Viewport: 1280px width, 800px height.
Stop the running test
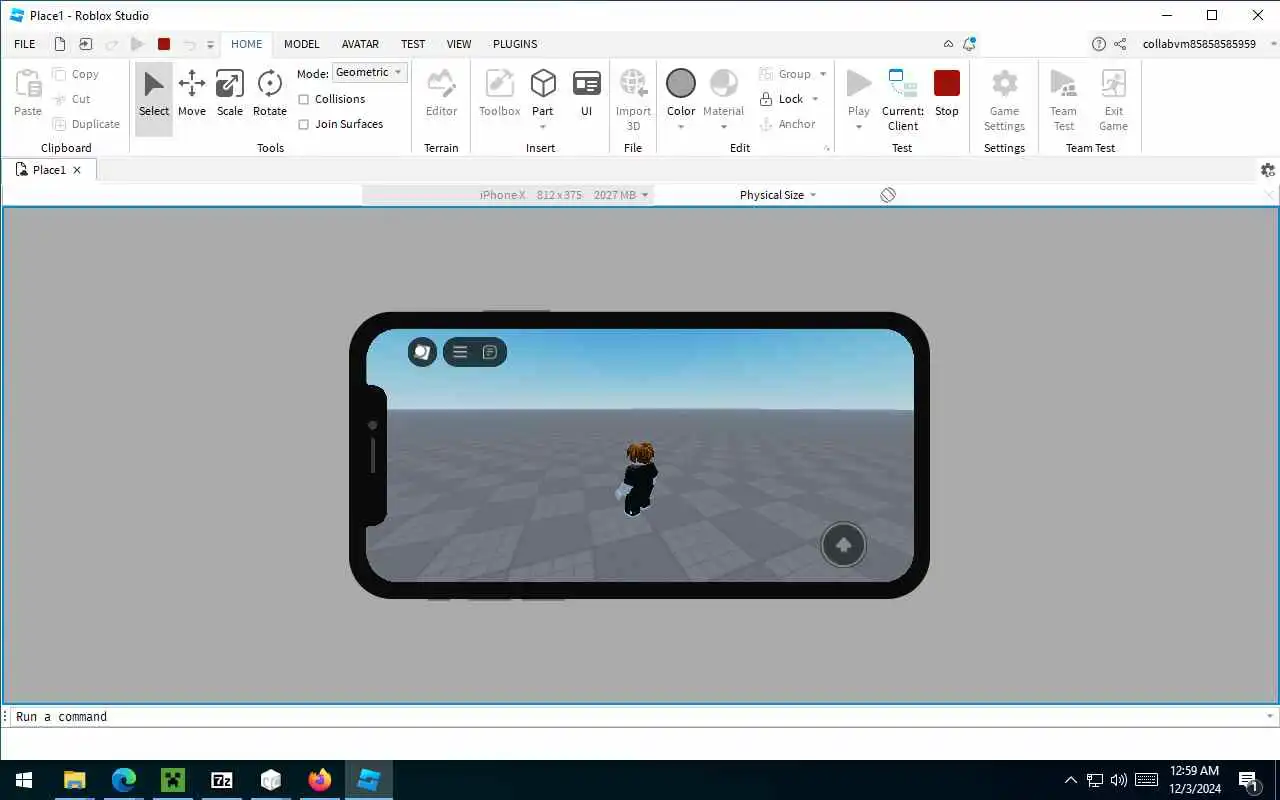click(x=947, y=93)
